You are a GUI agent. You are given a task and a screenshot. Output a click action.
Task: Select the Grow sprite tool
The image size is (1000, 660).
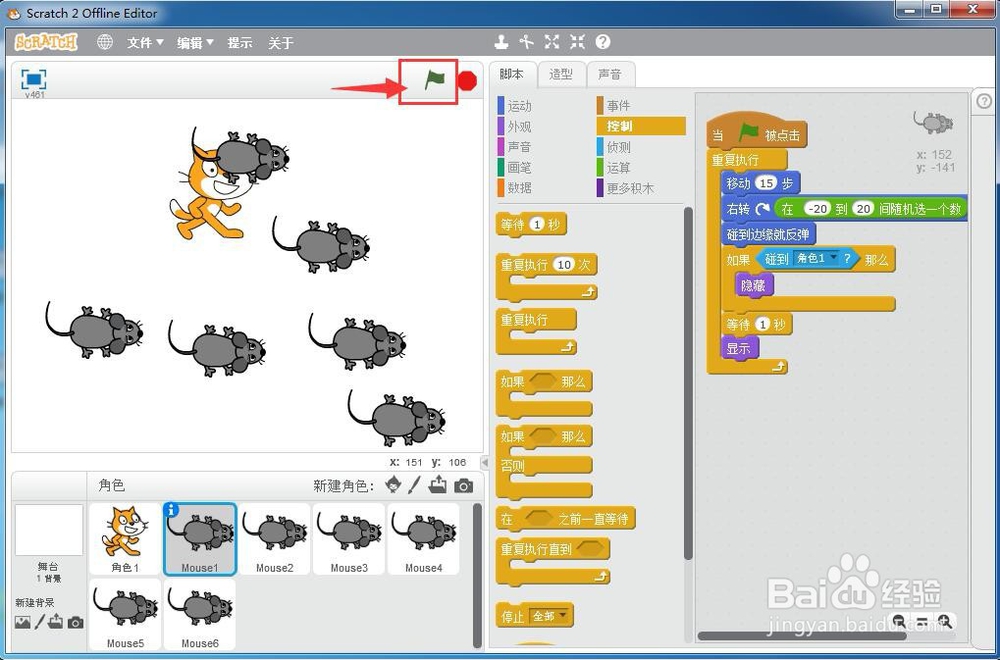(552, 42)
